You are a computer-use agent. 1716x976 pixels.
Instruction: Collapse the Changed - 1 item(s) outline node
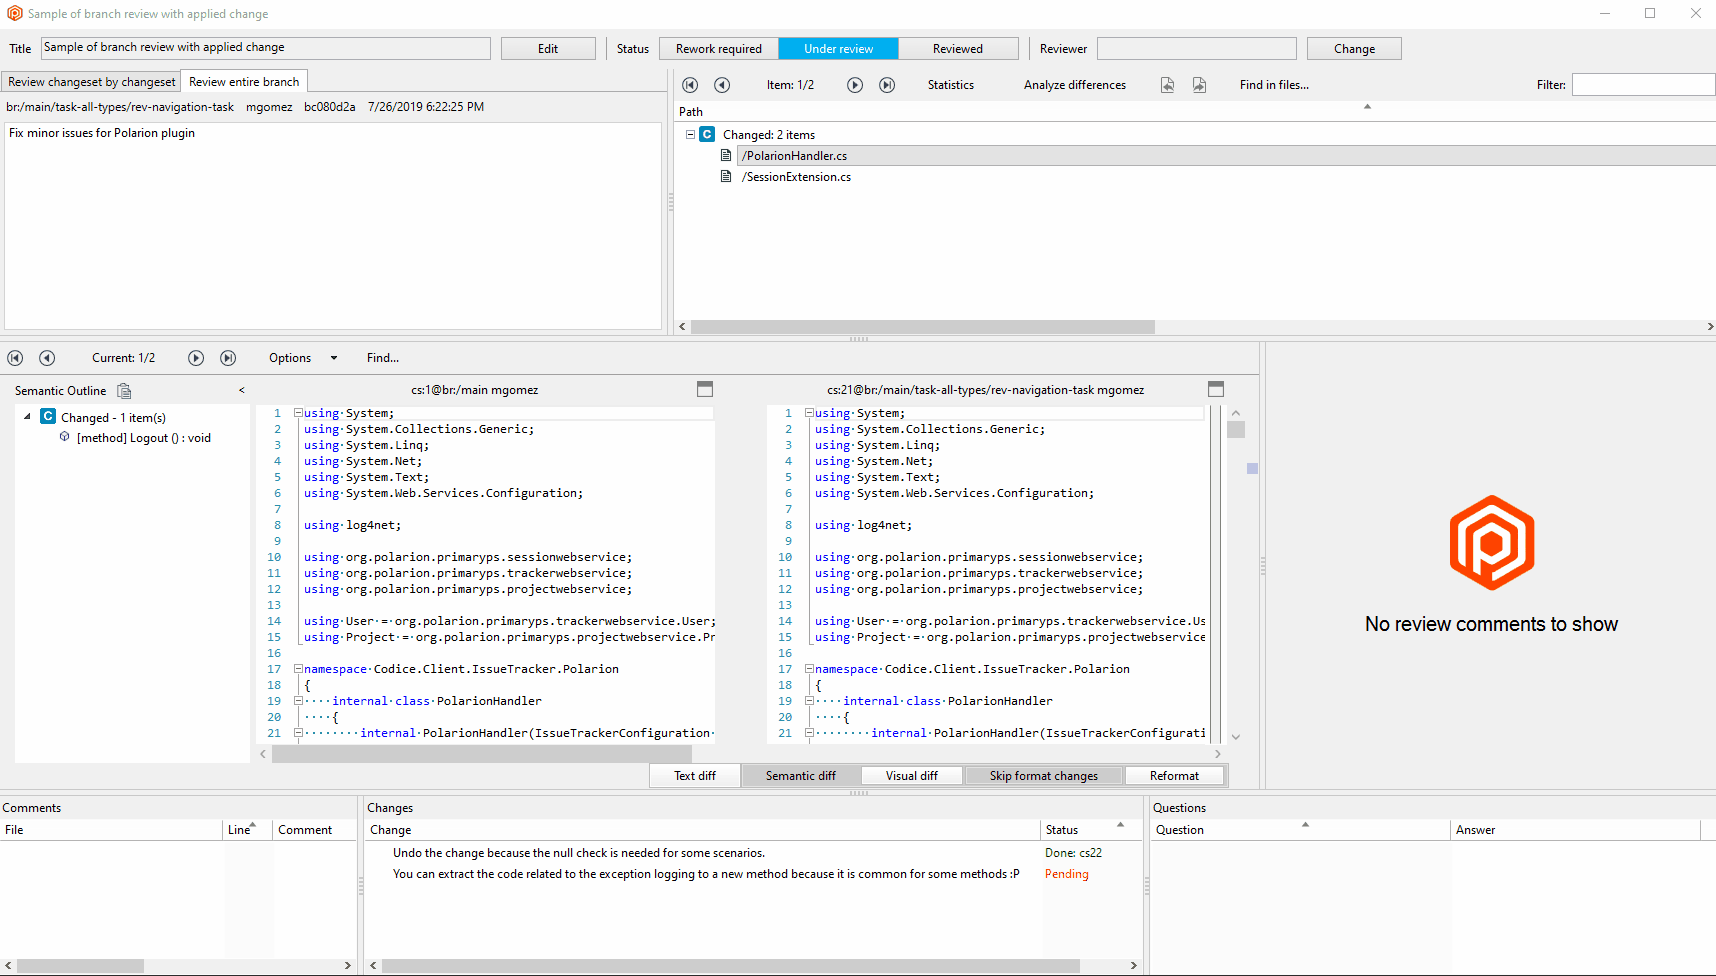pyautogui.click(x=27, y=417)
